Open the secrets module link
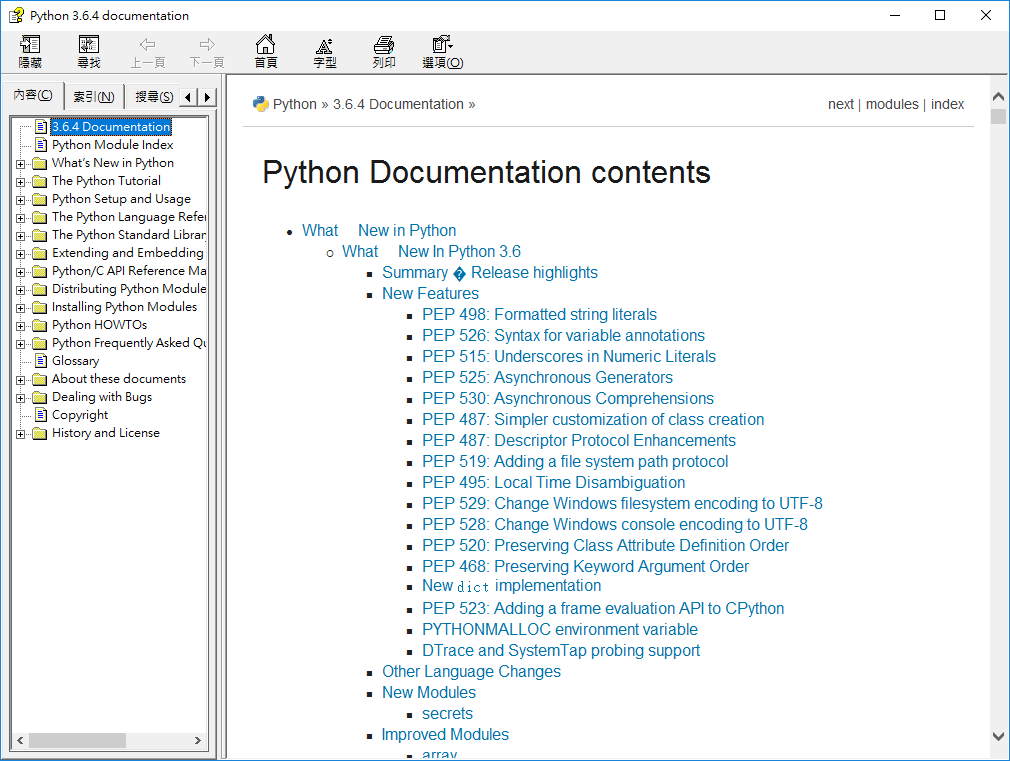This screenshot has height=761, width=1010. tap(448, 713)
